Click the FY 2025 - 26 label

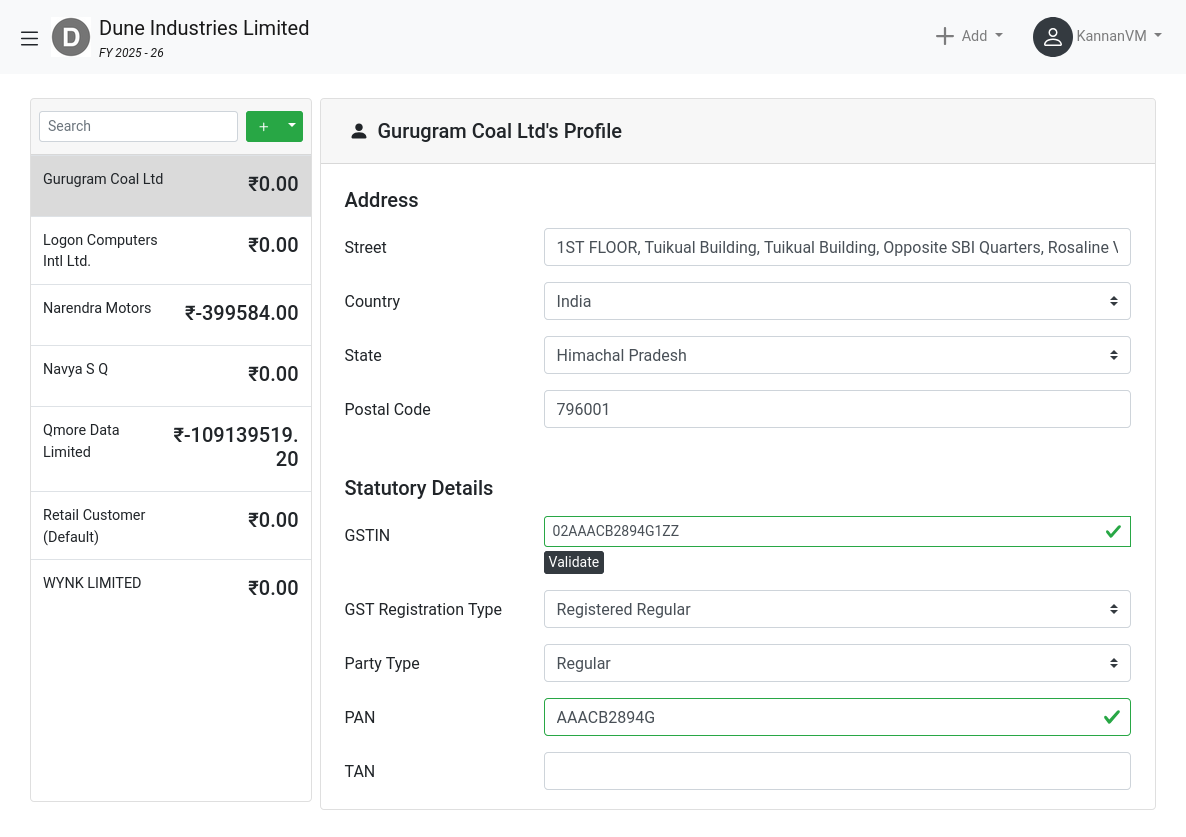[131, 53]
